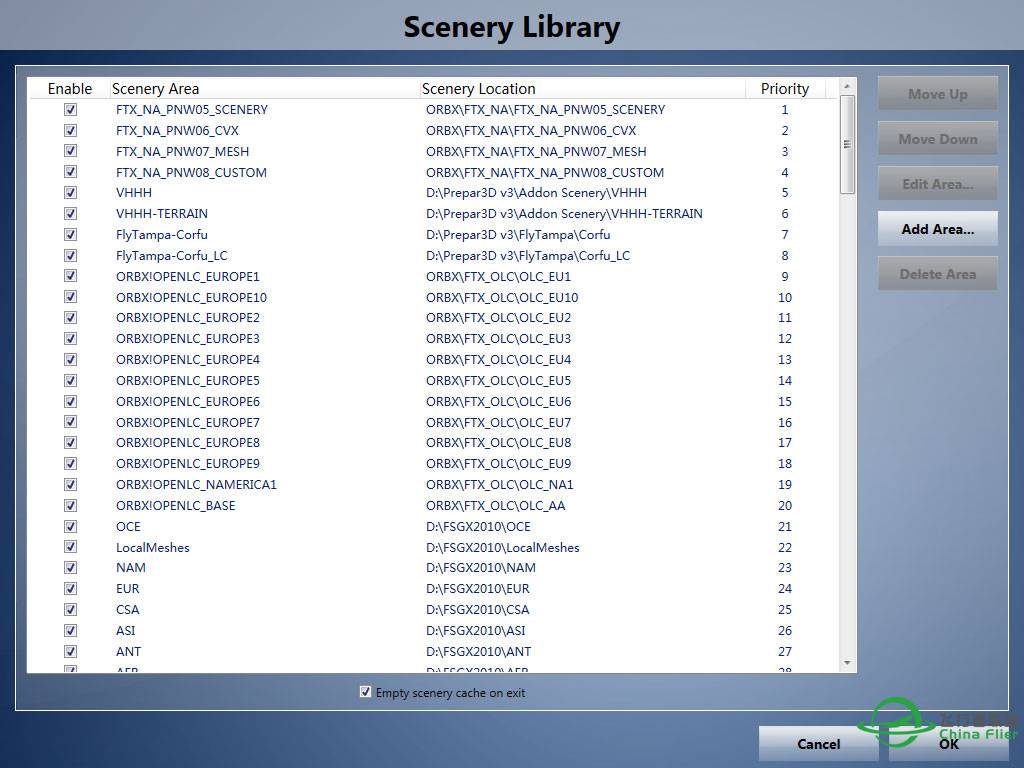Disable the FTX_NA_PNW05_SCENERY checkbox
The height and width of the screenshot is (768, 1024).
pos(70,109)
